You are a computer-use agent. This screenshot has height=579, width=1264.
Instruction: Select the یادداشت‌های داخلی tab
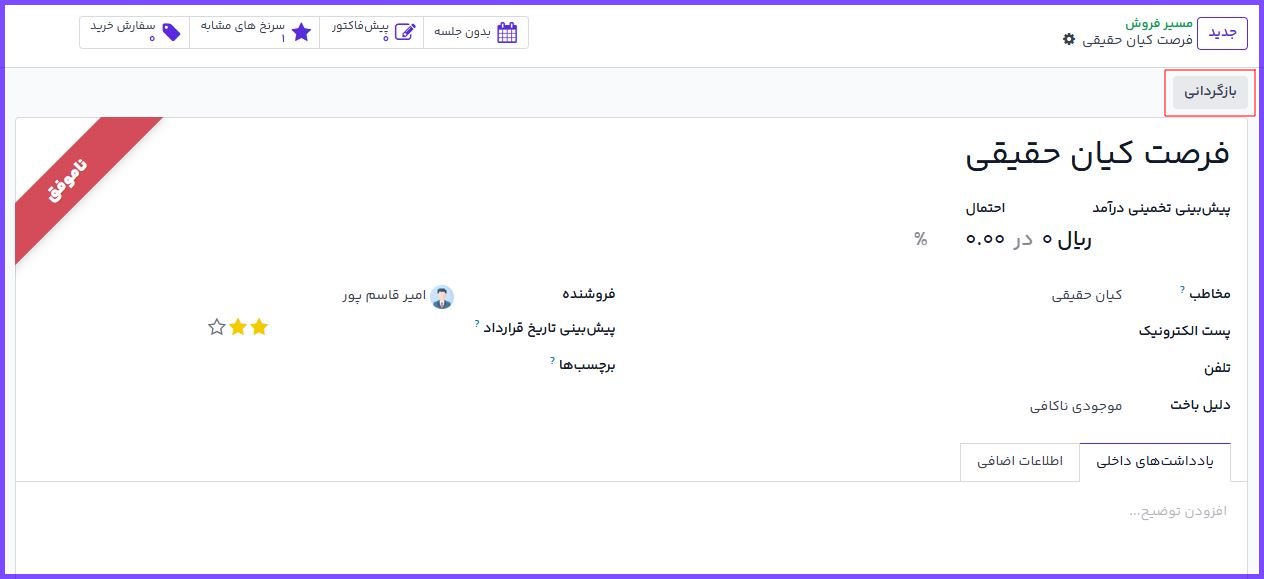1154,462
